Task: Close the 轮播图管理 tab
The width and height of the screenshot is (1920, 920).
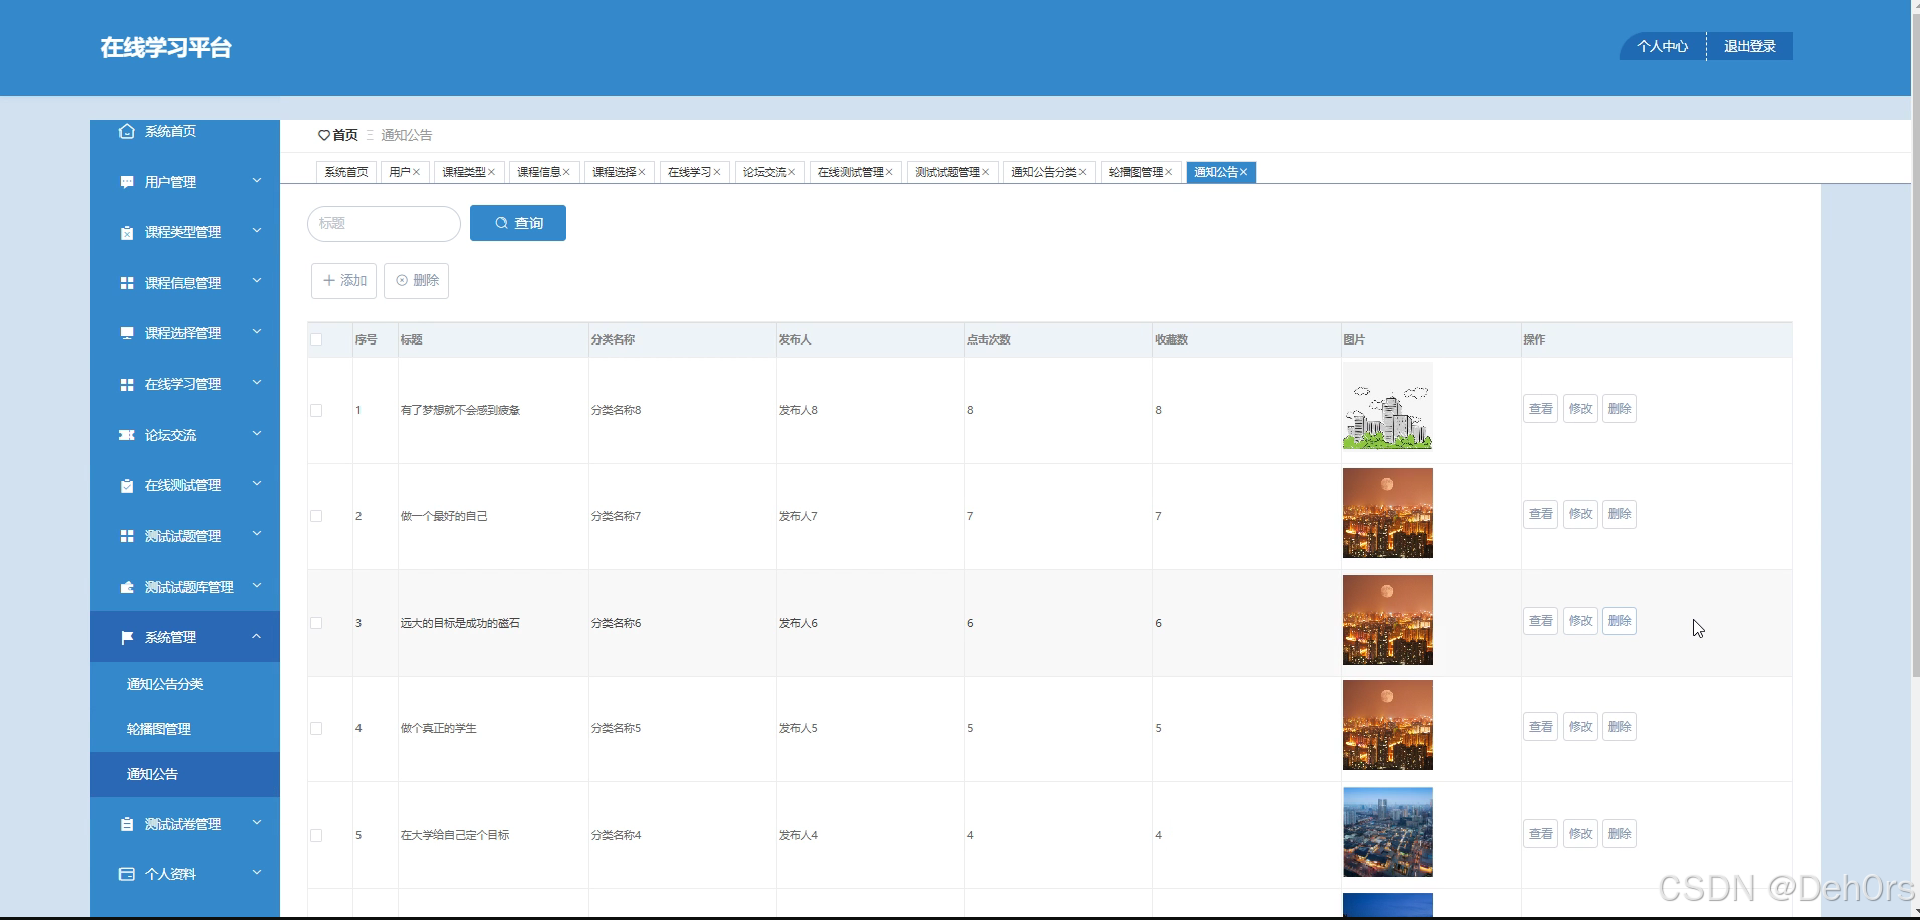Action: pos(1168,172)
